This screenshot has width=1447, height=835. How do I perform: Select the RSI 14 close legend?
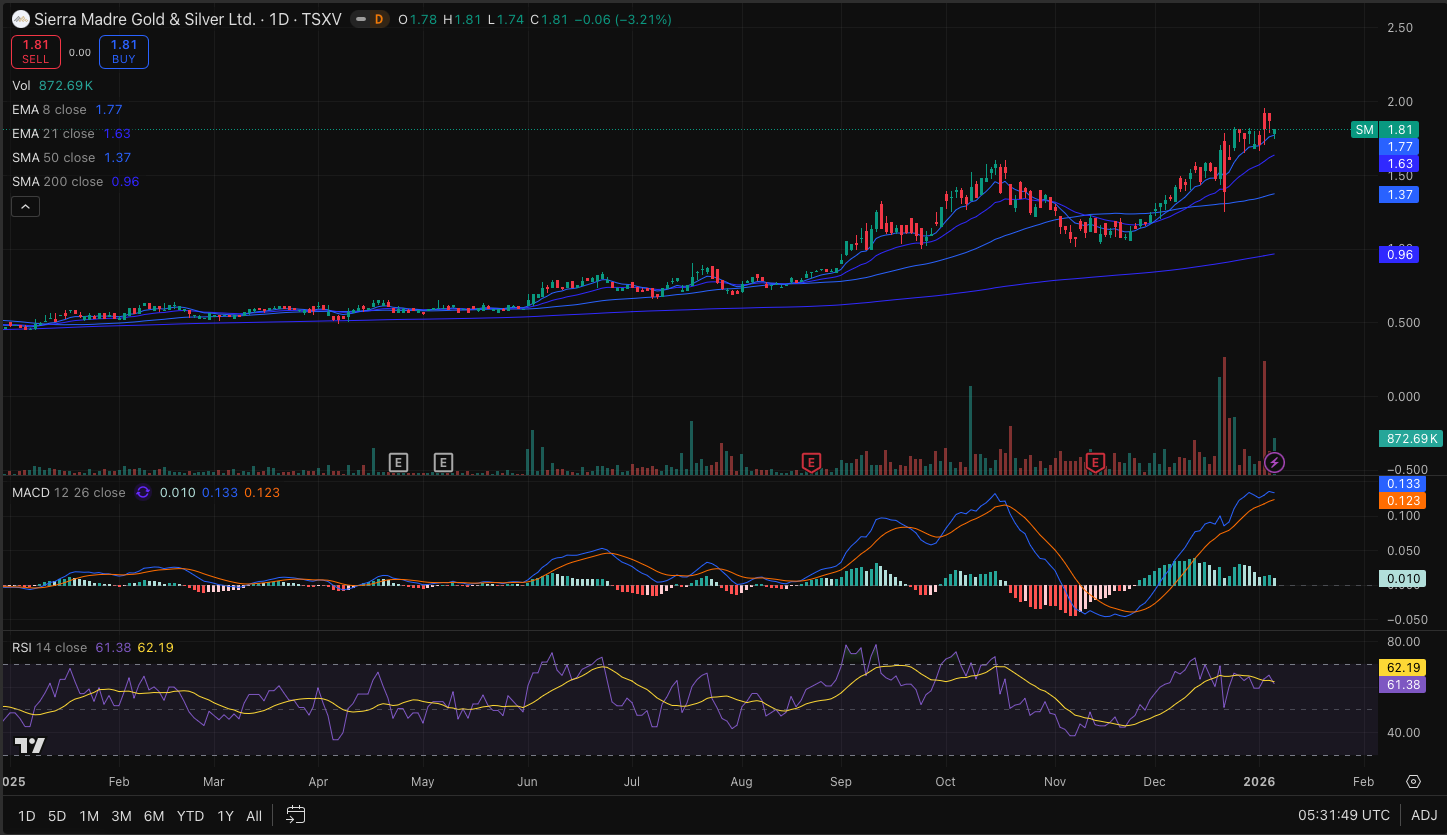click(x=49, y=647)
